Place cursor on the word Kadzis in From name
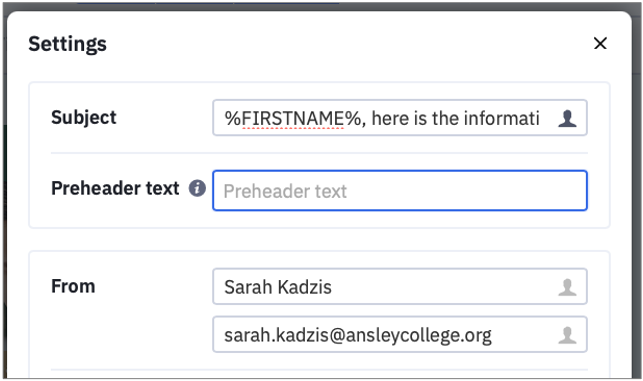This screenshot has width=643, height=381. [x=304, y=287]
